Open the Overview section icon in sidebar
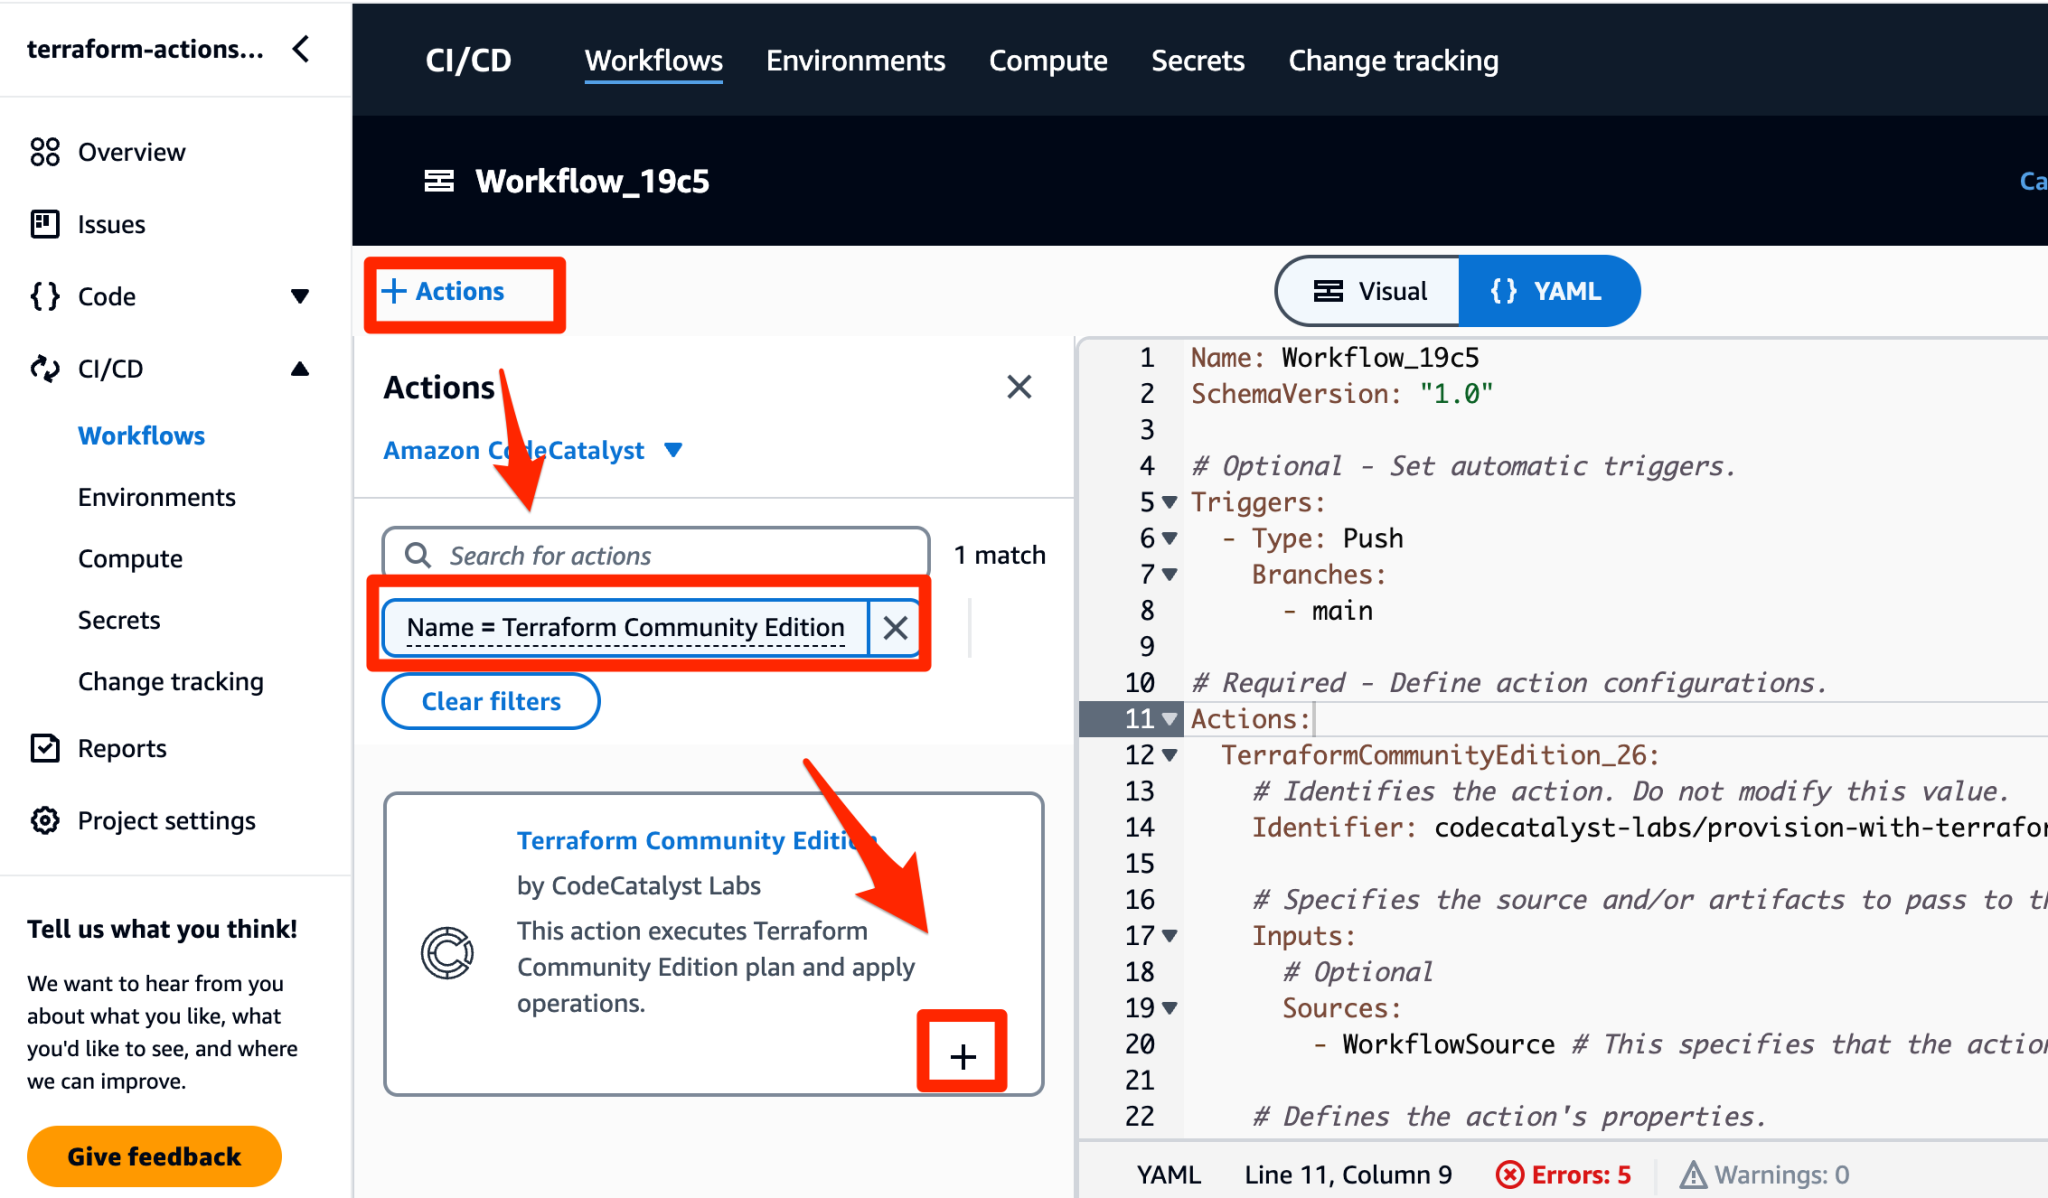 pos(45,152)
